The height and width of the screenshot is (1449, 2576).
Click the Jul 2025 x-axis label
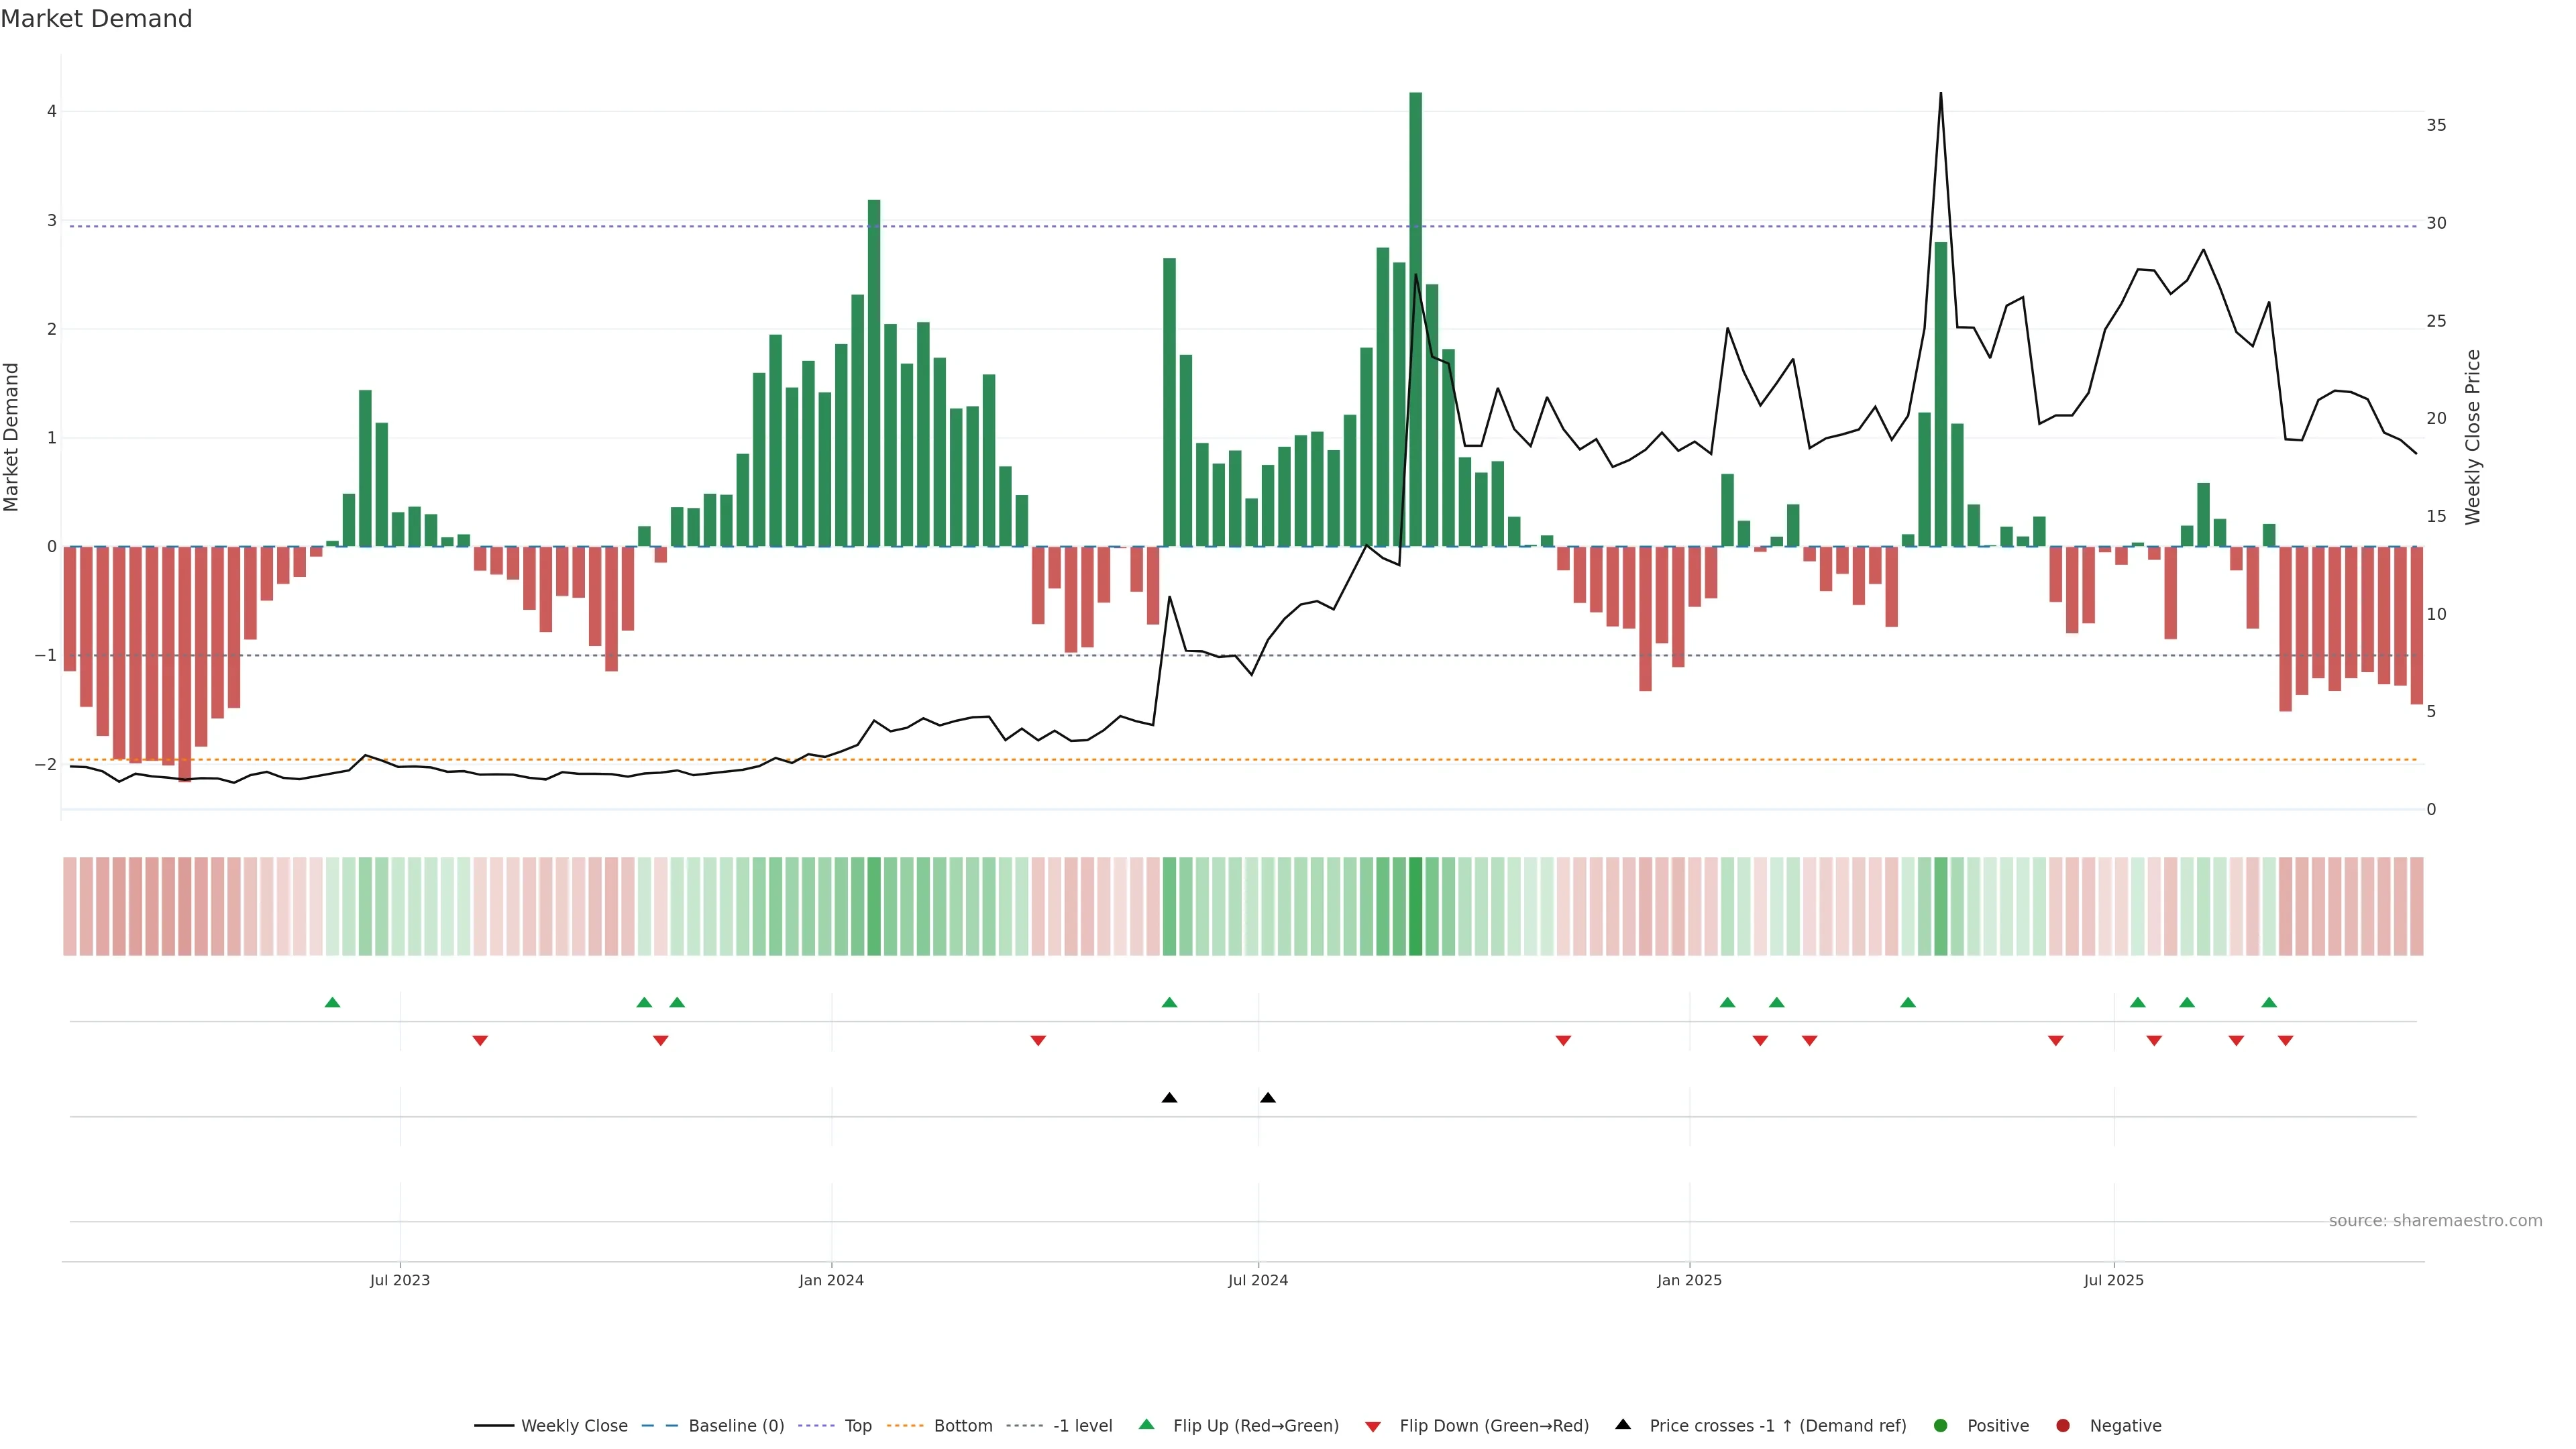(x=2113, y=1280)
